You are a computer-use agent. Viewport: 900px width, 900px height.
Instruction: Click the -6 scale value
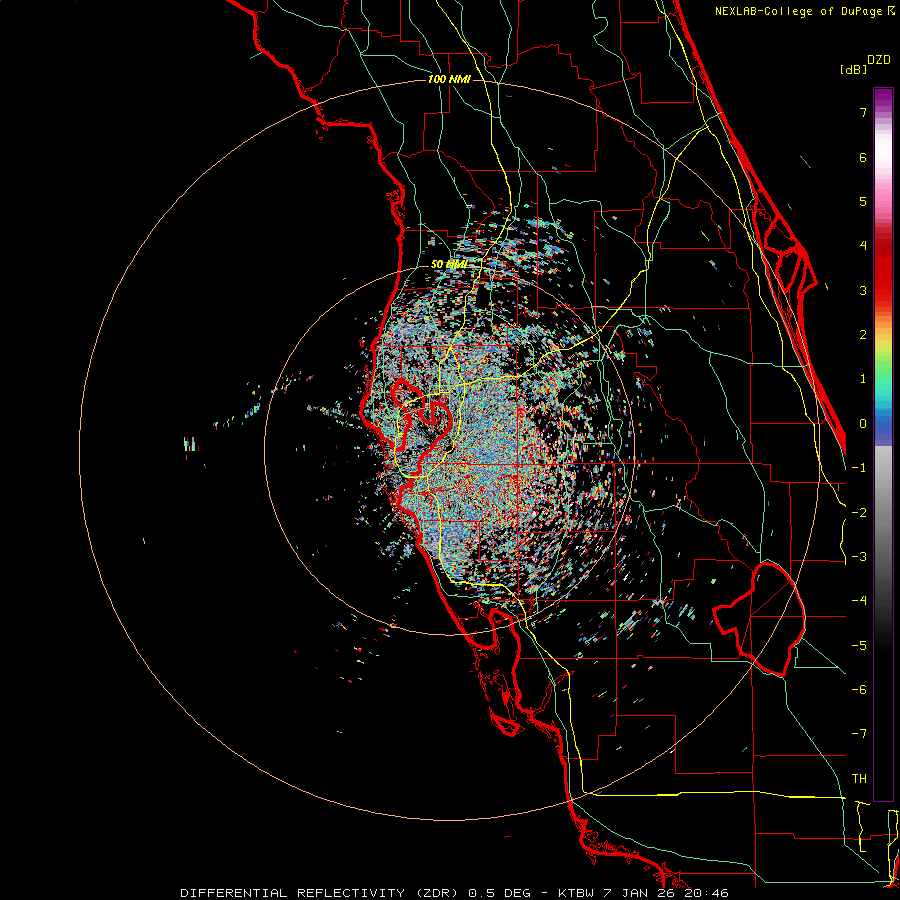click(859, 690)
